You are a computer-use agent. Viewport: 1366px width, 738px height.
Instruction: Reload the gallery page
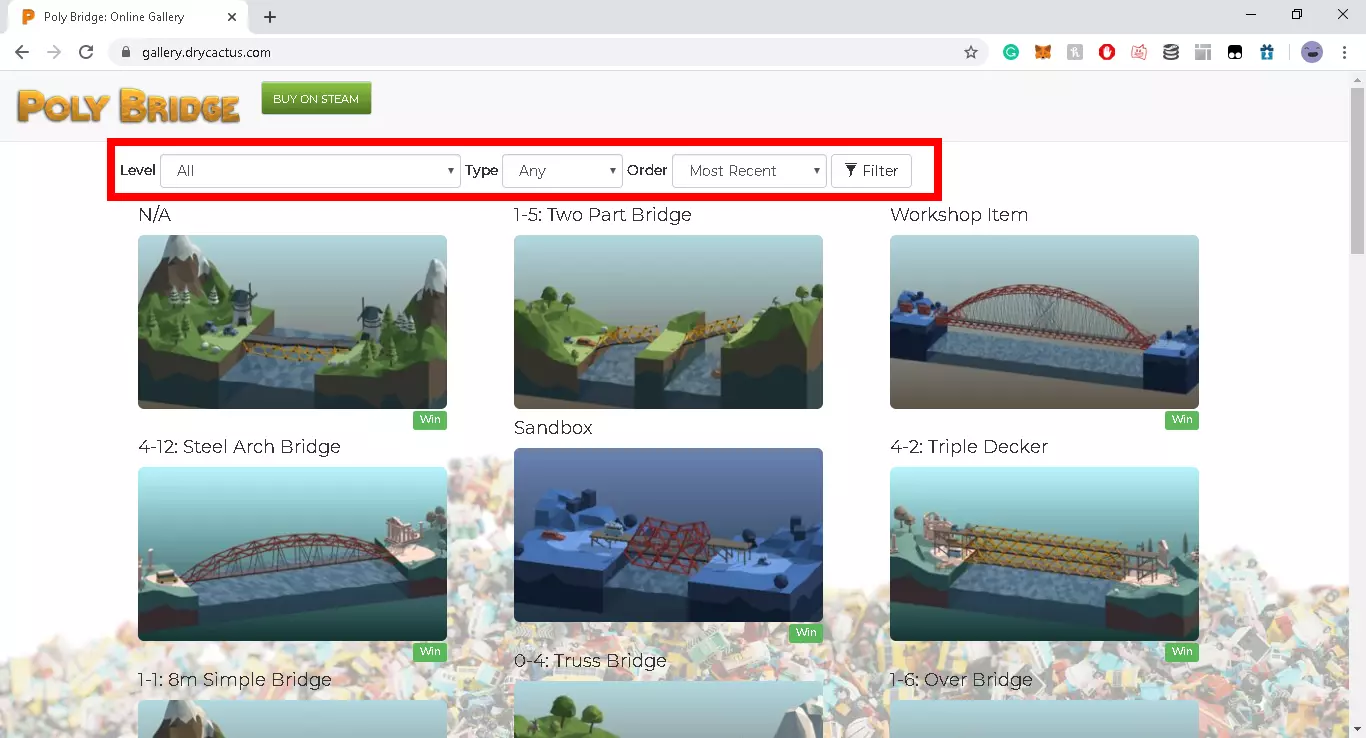[x=86, y=52]
